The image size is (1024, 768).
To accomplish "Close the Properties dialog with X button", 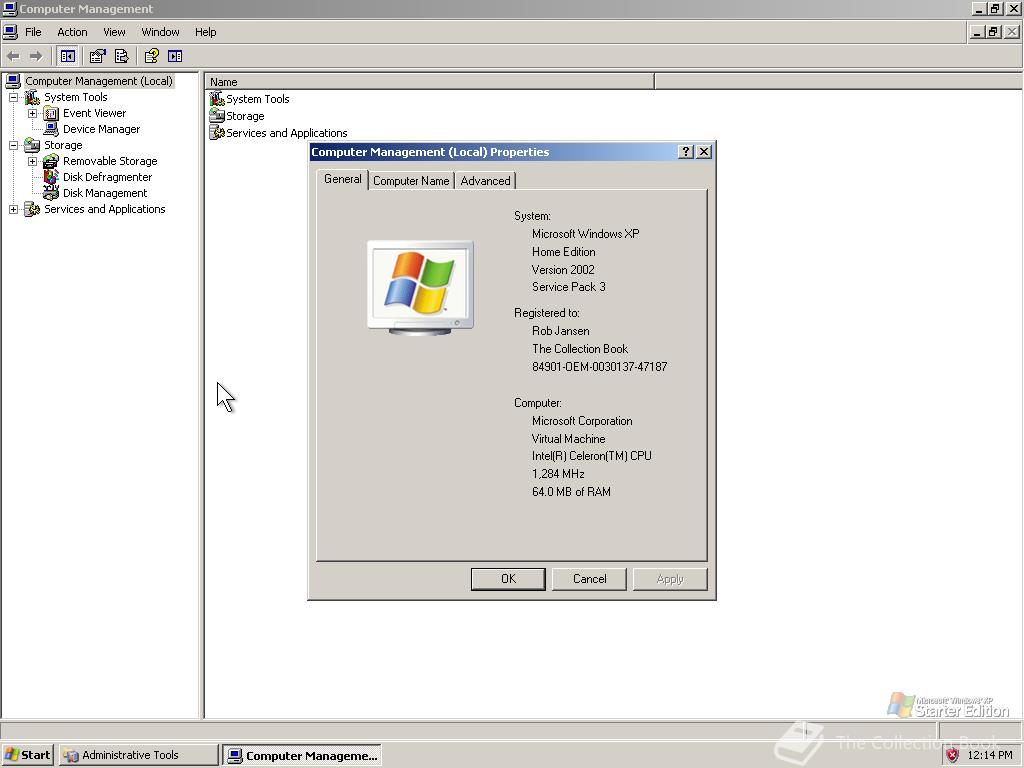I will [704, 152].
